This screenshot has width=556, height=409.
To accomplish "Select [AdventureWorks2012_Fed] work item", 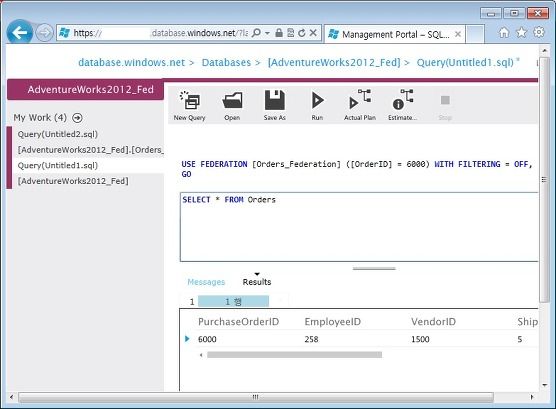I will coord(73,181).
